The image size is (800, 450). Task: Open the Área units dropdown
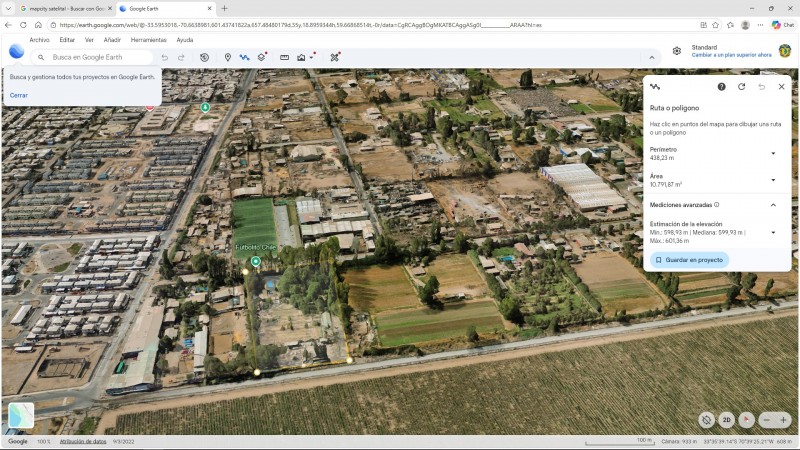coord(773,180)
